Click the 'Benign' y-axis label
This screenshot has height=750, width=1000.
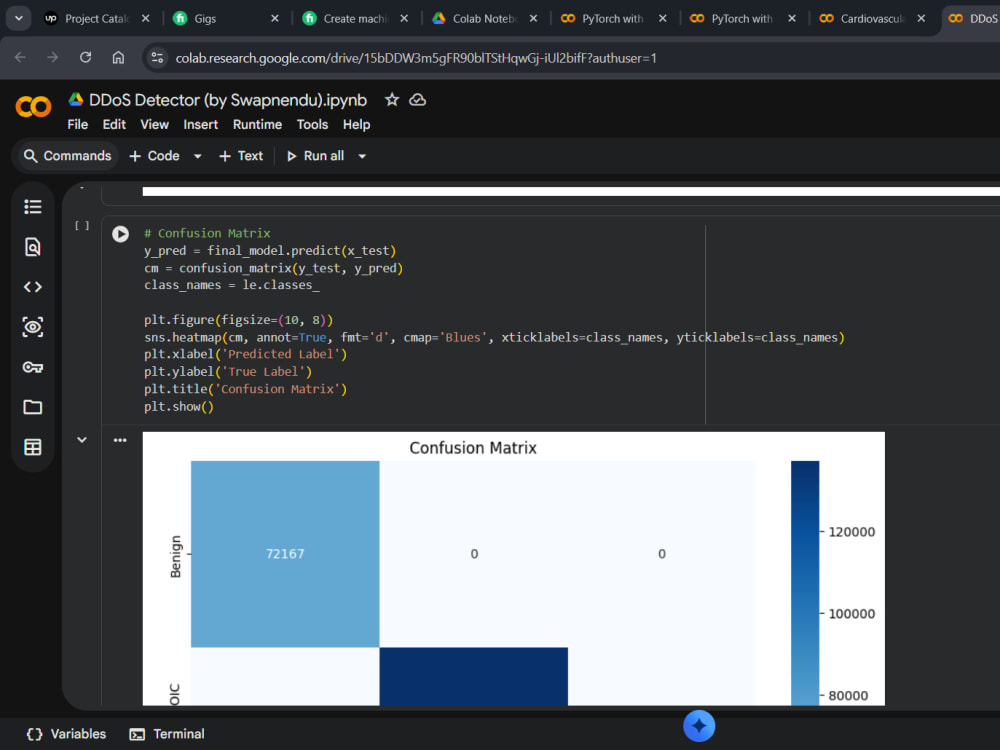pyautogui.click(x=175, y=556)
